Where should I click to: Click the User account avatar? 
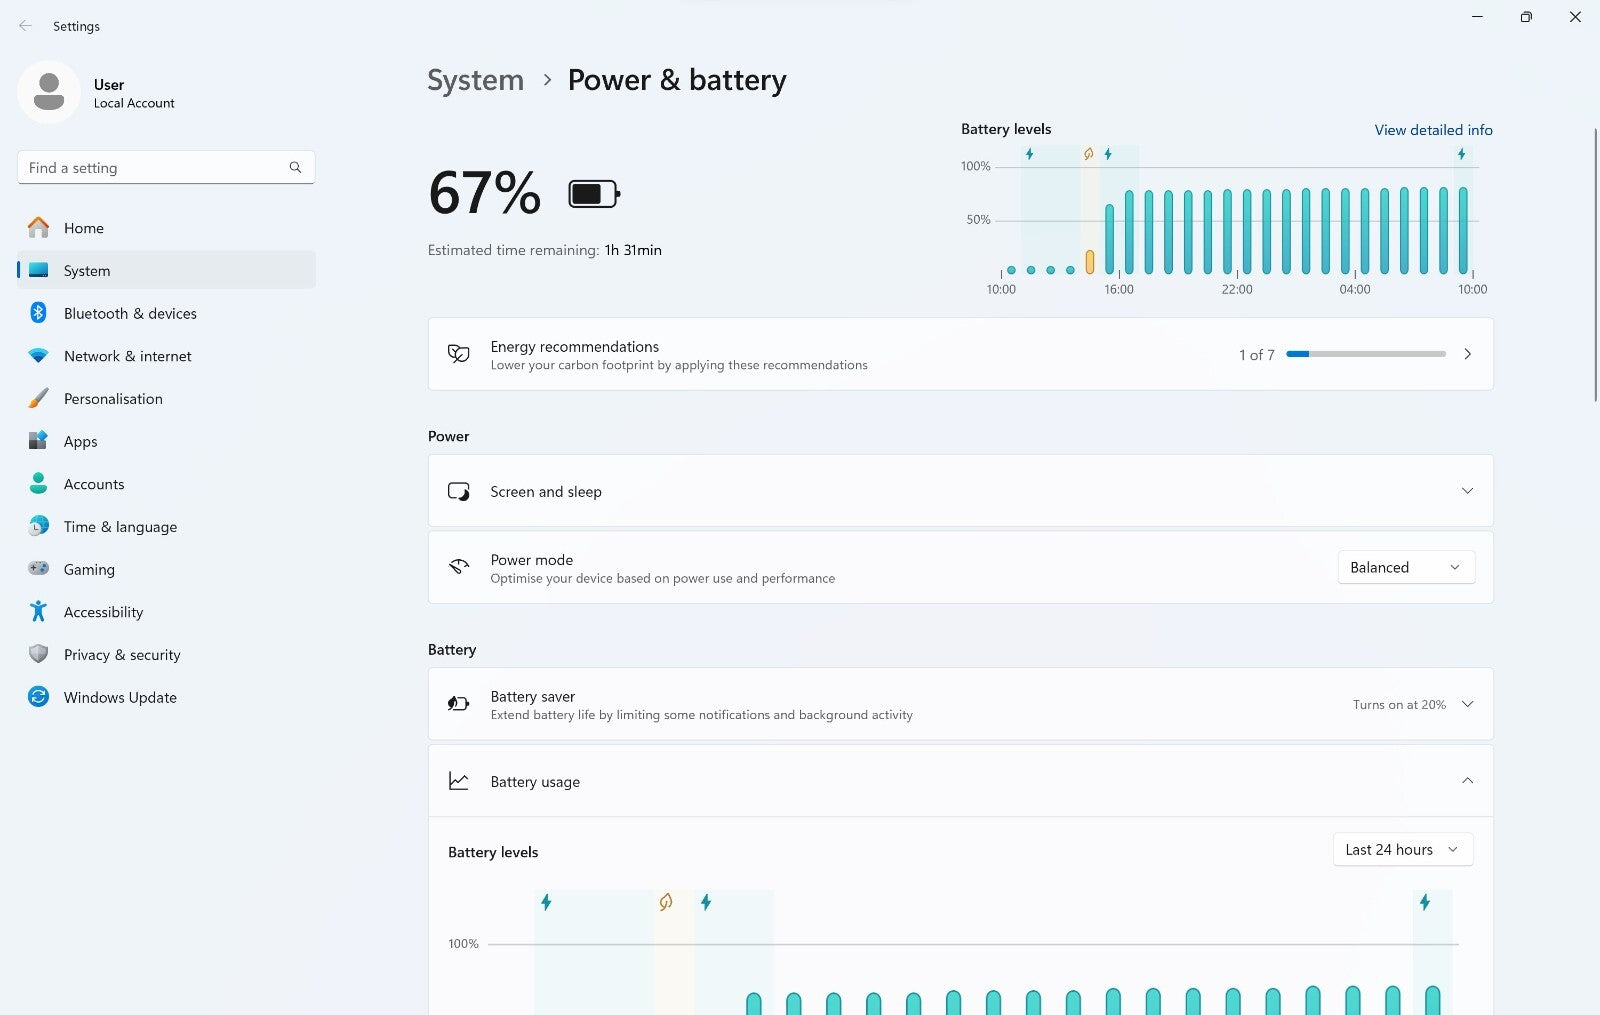pyautogui.click(x=49, y=92)
